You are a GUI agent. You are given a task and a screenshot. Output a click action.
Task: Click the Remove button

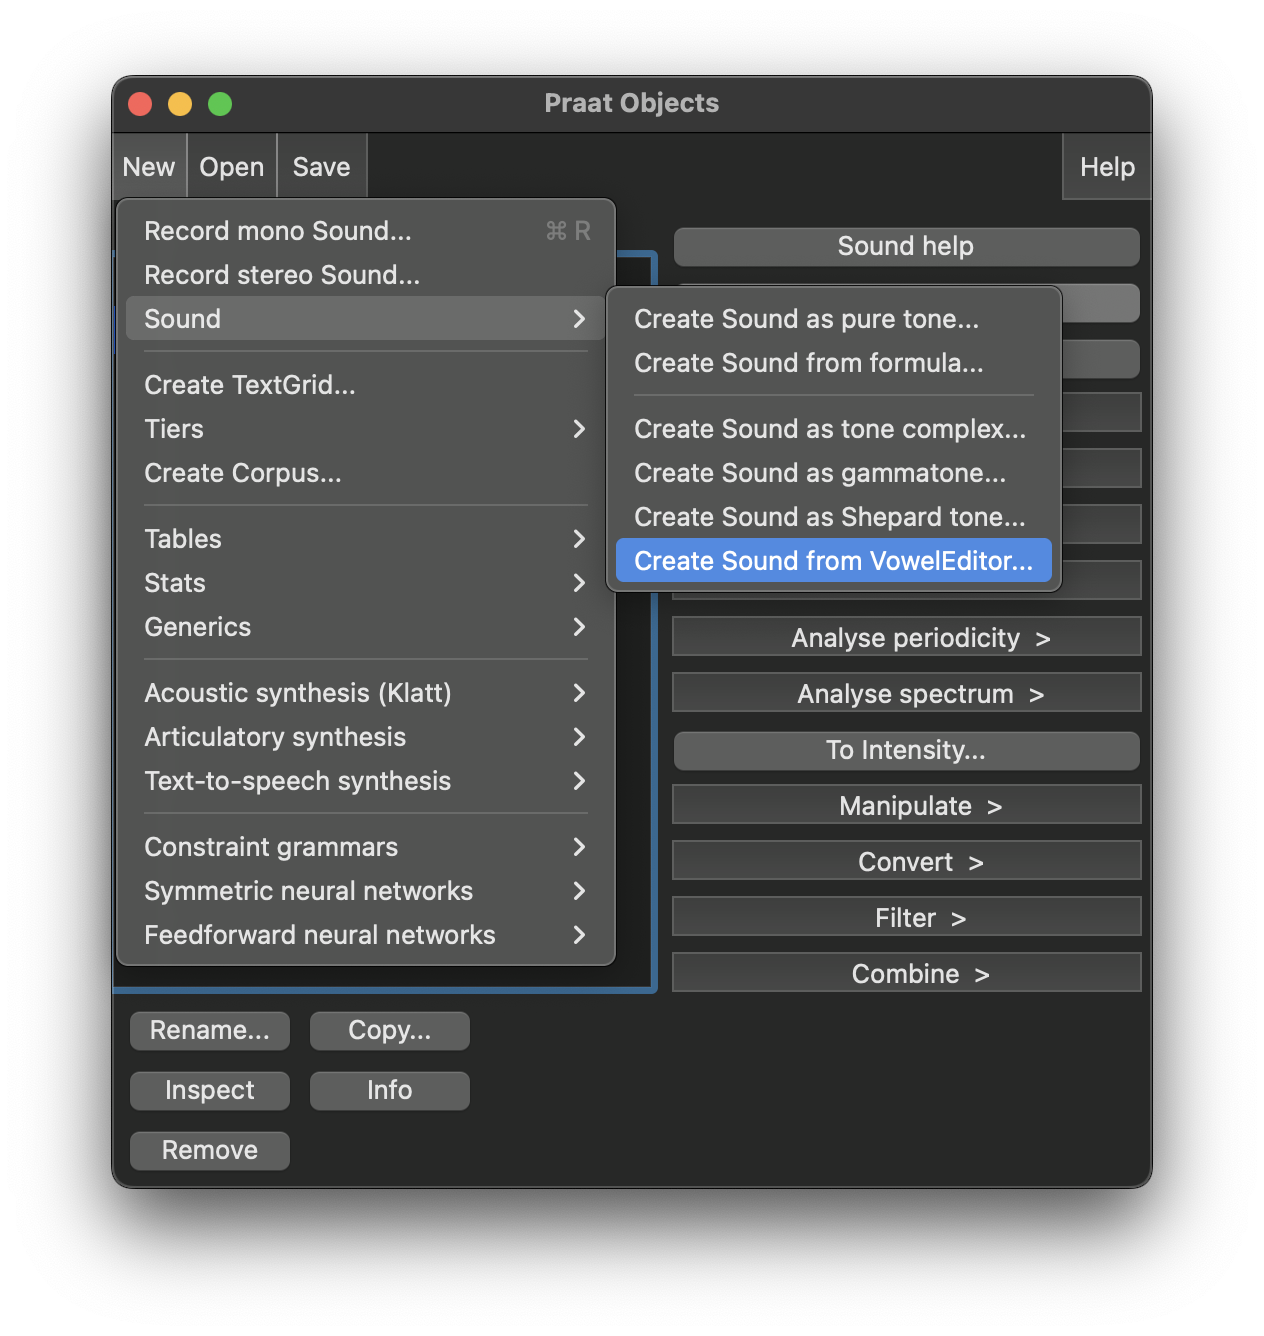coord(210,1150)
